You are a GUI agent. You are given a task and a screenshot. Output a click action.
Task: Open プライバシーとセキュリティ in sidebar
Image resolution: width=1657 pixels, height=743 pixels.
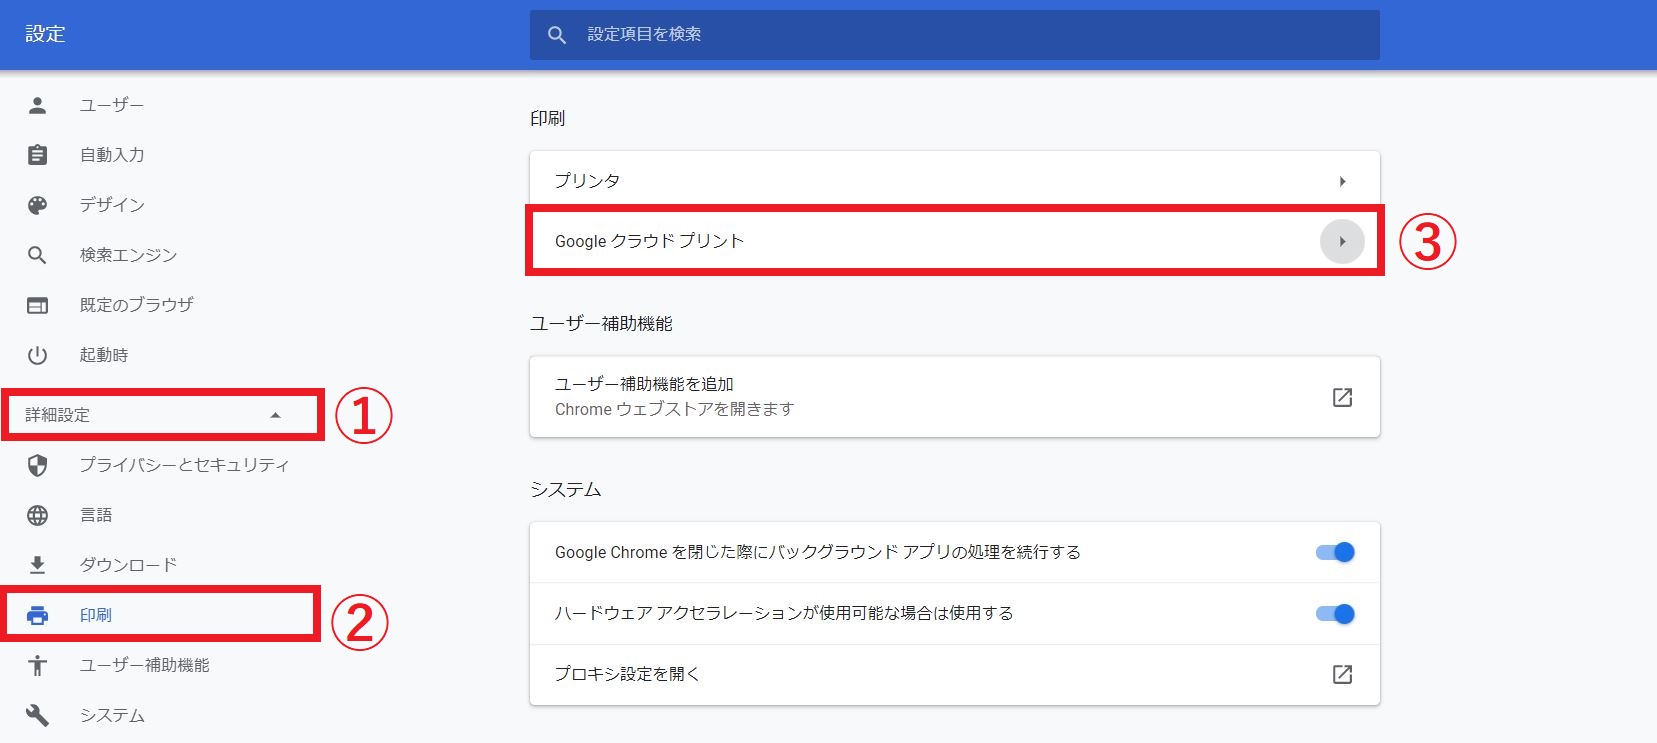click(185, 465)
